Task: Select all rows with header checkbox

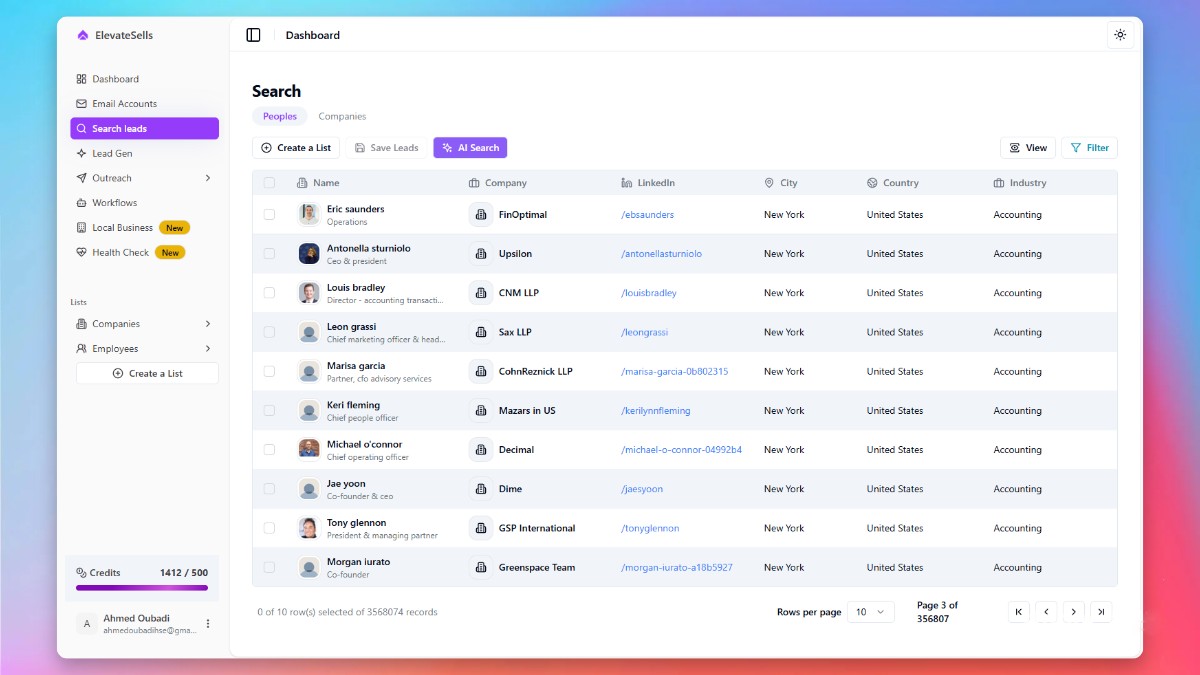Action: coord(269,183)
